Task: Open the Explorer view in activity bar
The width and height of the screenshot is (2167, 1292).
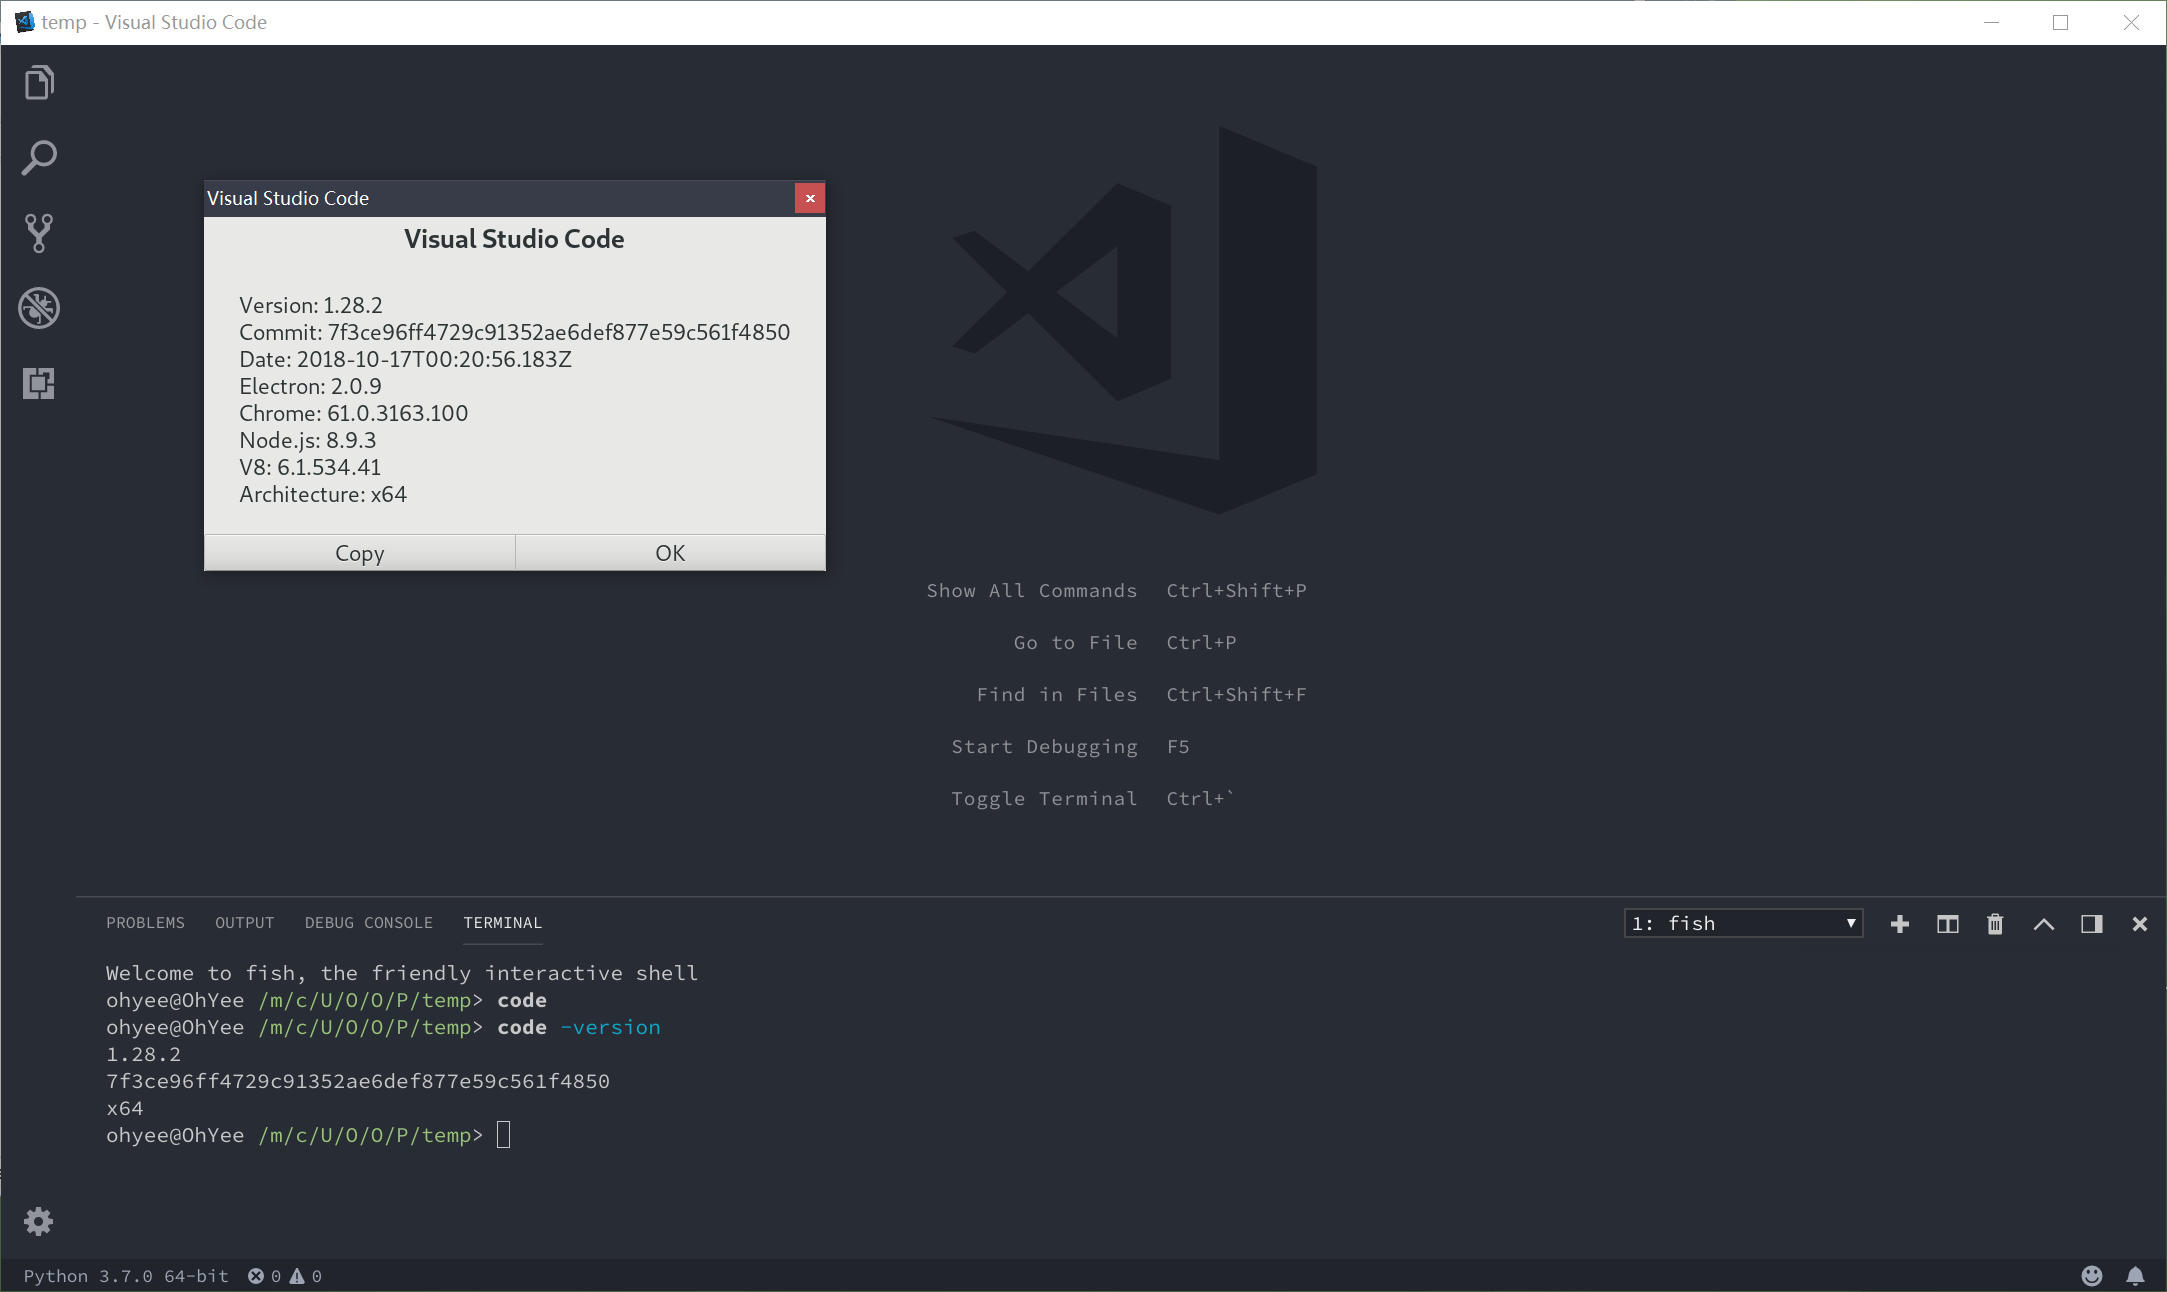Action: tap(39, 83)
